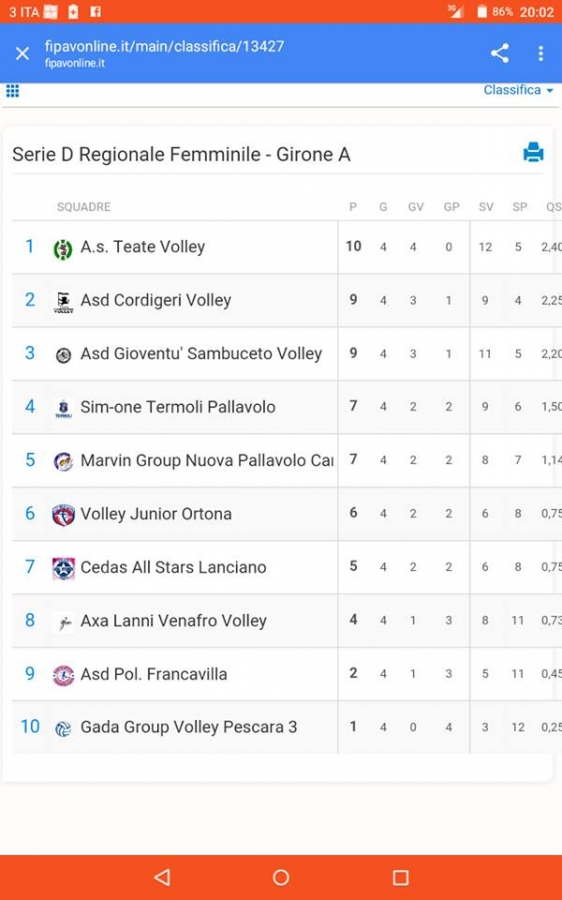Click the print icon for standings
562x900 pixels.
[533, 152]
